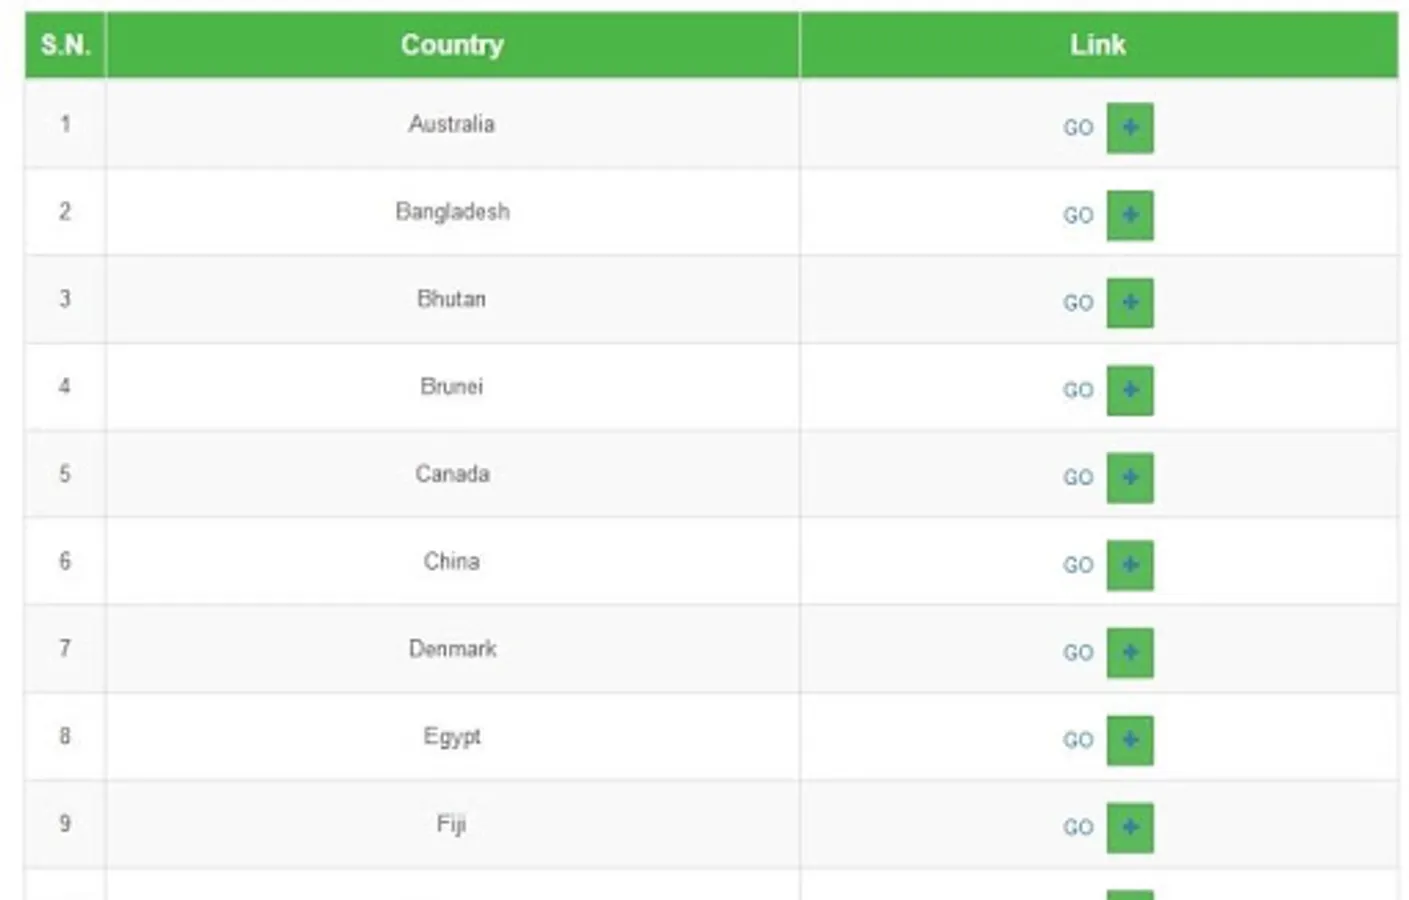1409x900 pixels.
Task: Follow the GO link for Canada
Action: 1077,478
